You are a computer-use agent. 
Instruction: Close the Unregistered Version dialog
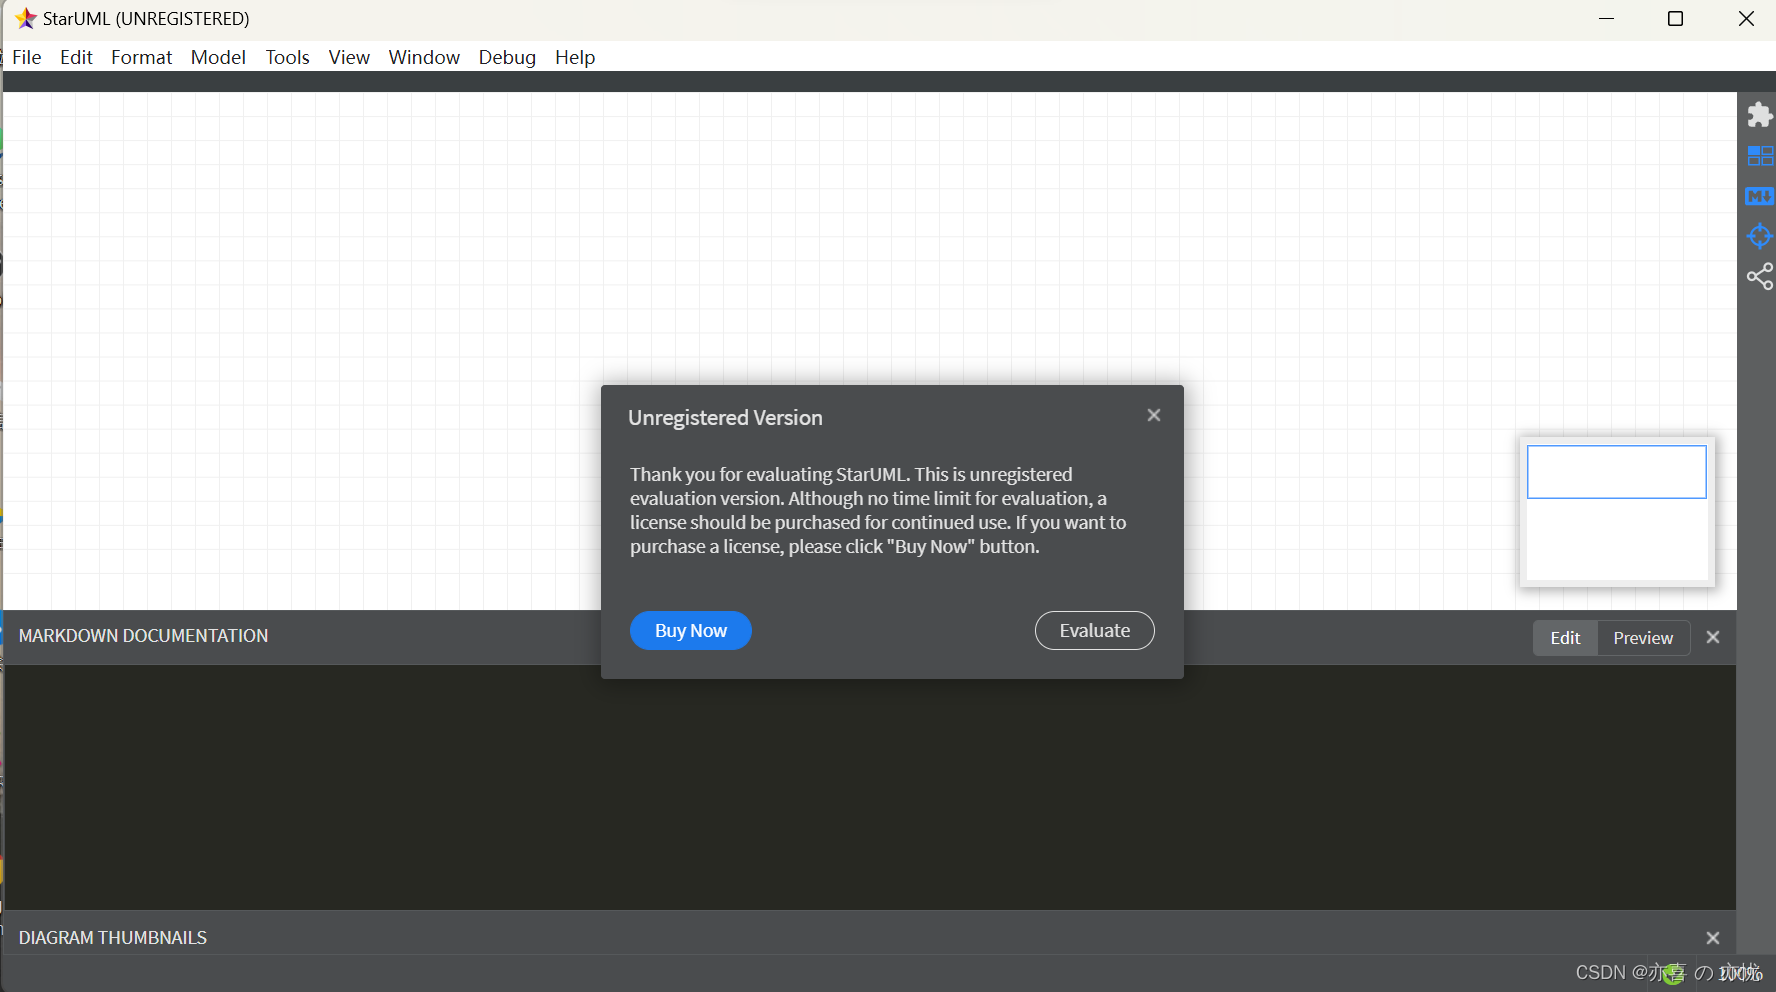(1154, 415)
